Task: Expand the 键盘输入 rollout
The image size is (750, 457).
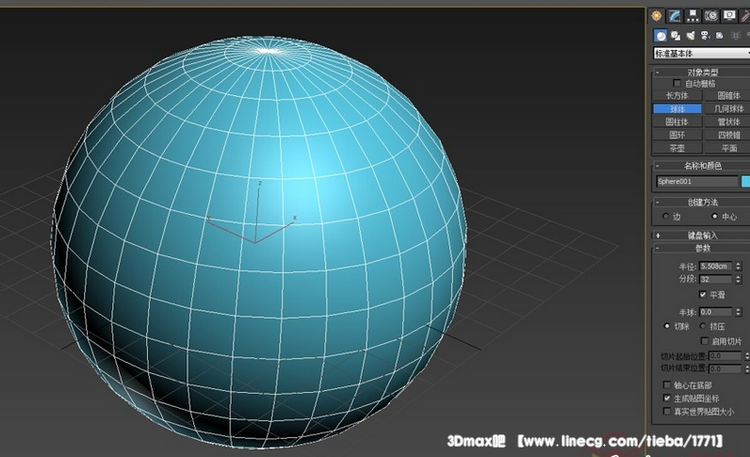Action: point(702,234)
